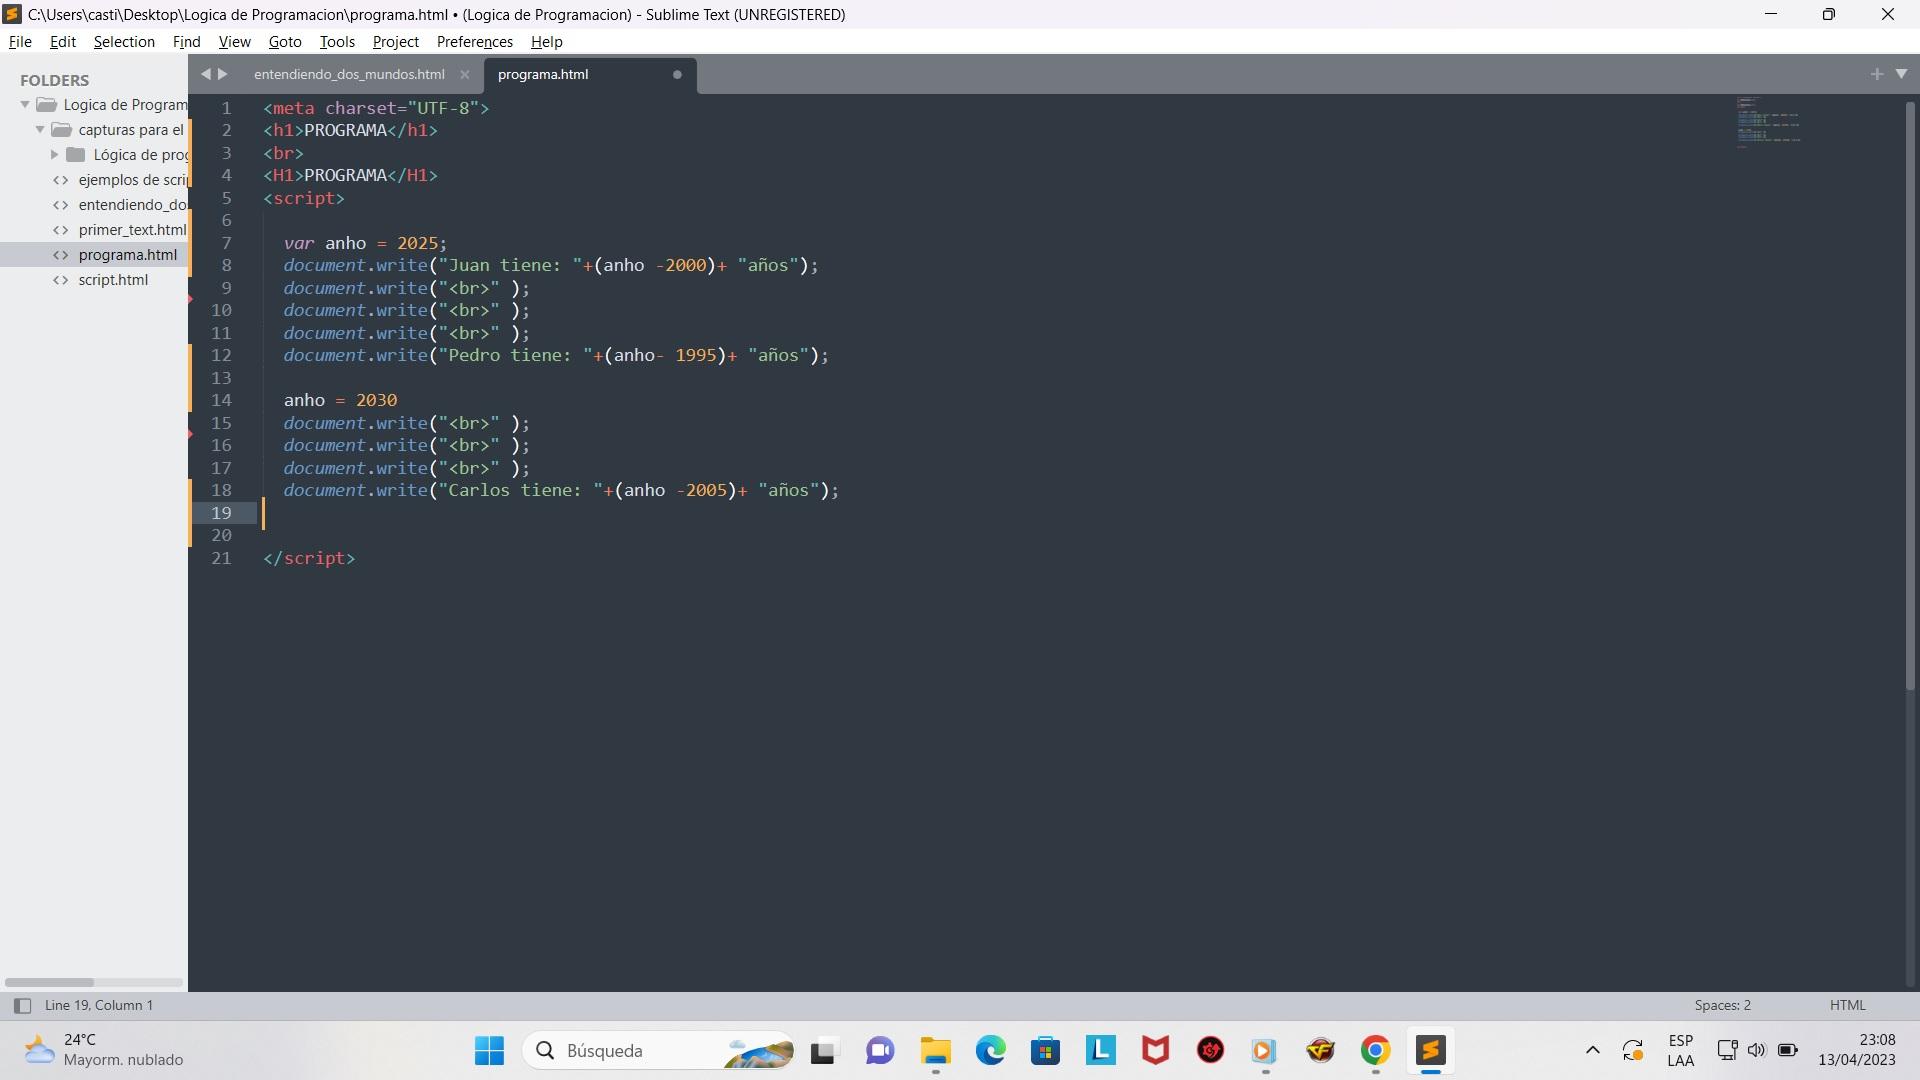Open the media player taskbar icon

point(1265,1051)
